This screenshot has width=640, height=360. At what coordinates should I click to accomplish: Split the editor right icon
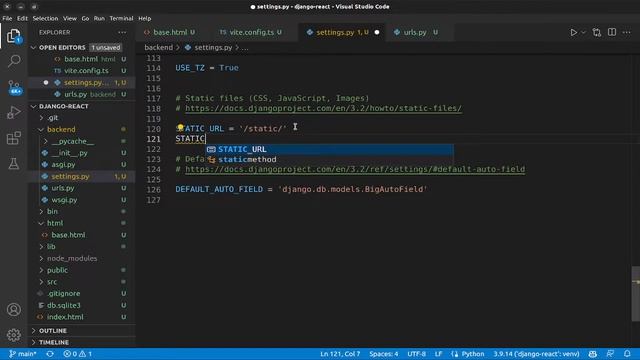coord(612,32)
